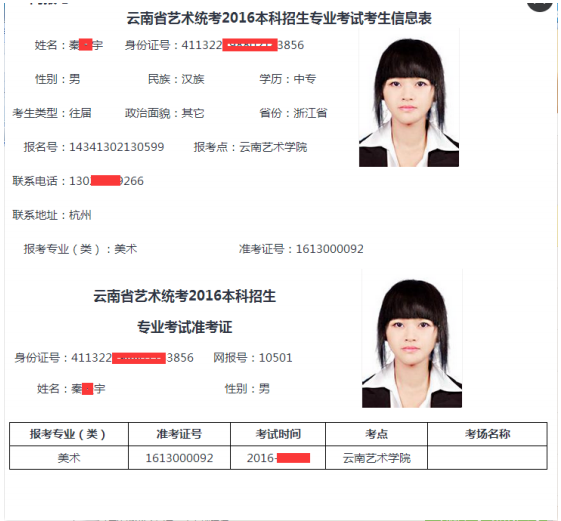Click the 报考专业(类) table header
This screenshot has height=521, width=561.
pyautogui.click(x=68, y=434)
